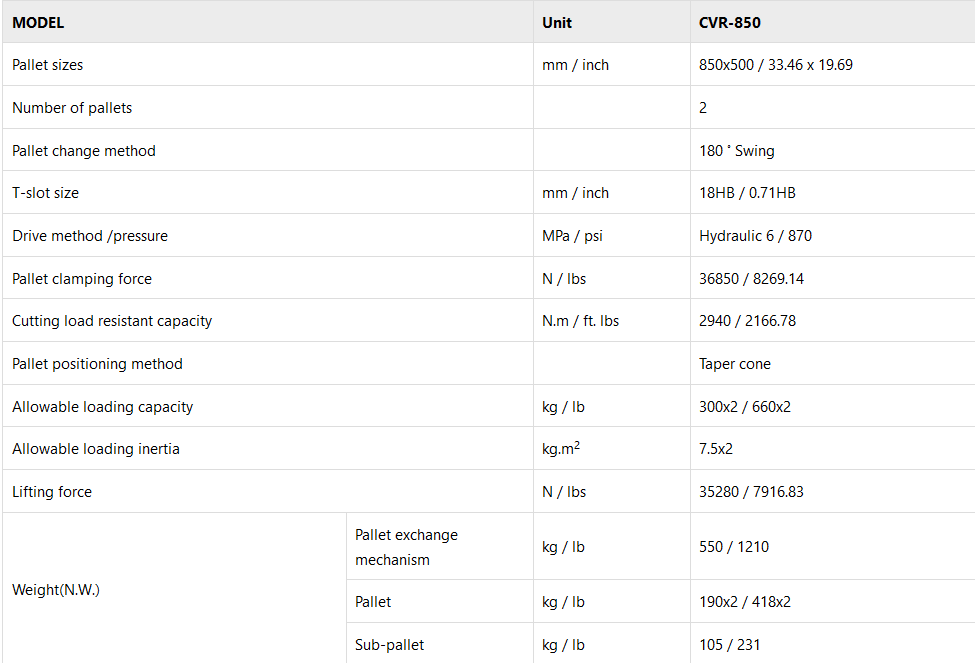Click the MPa / psi unit cell
975x663 pixels.
pyautogui.click(x=573, y=236)
